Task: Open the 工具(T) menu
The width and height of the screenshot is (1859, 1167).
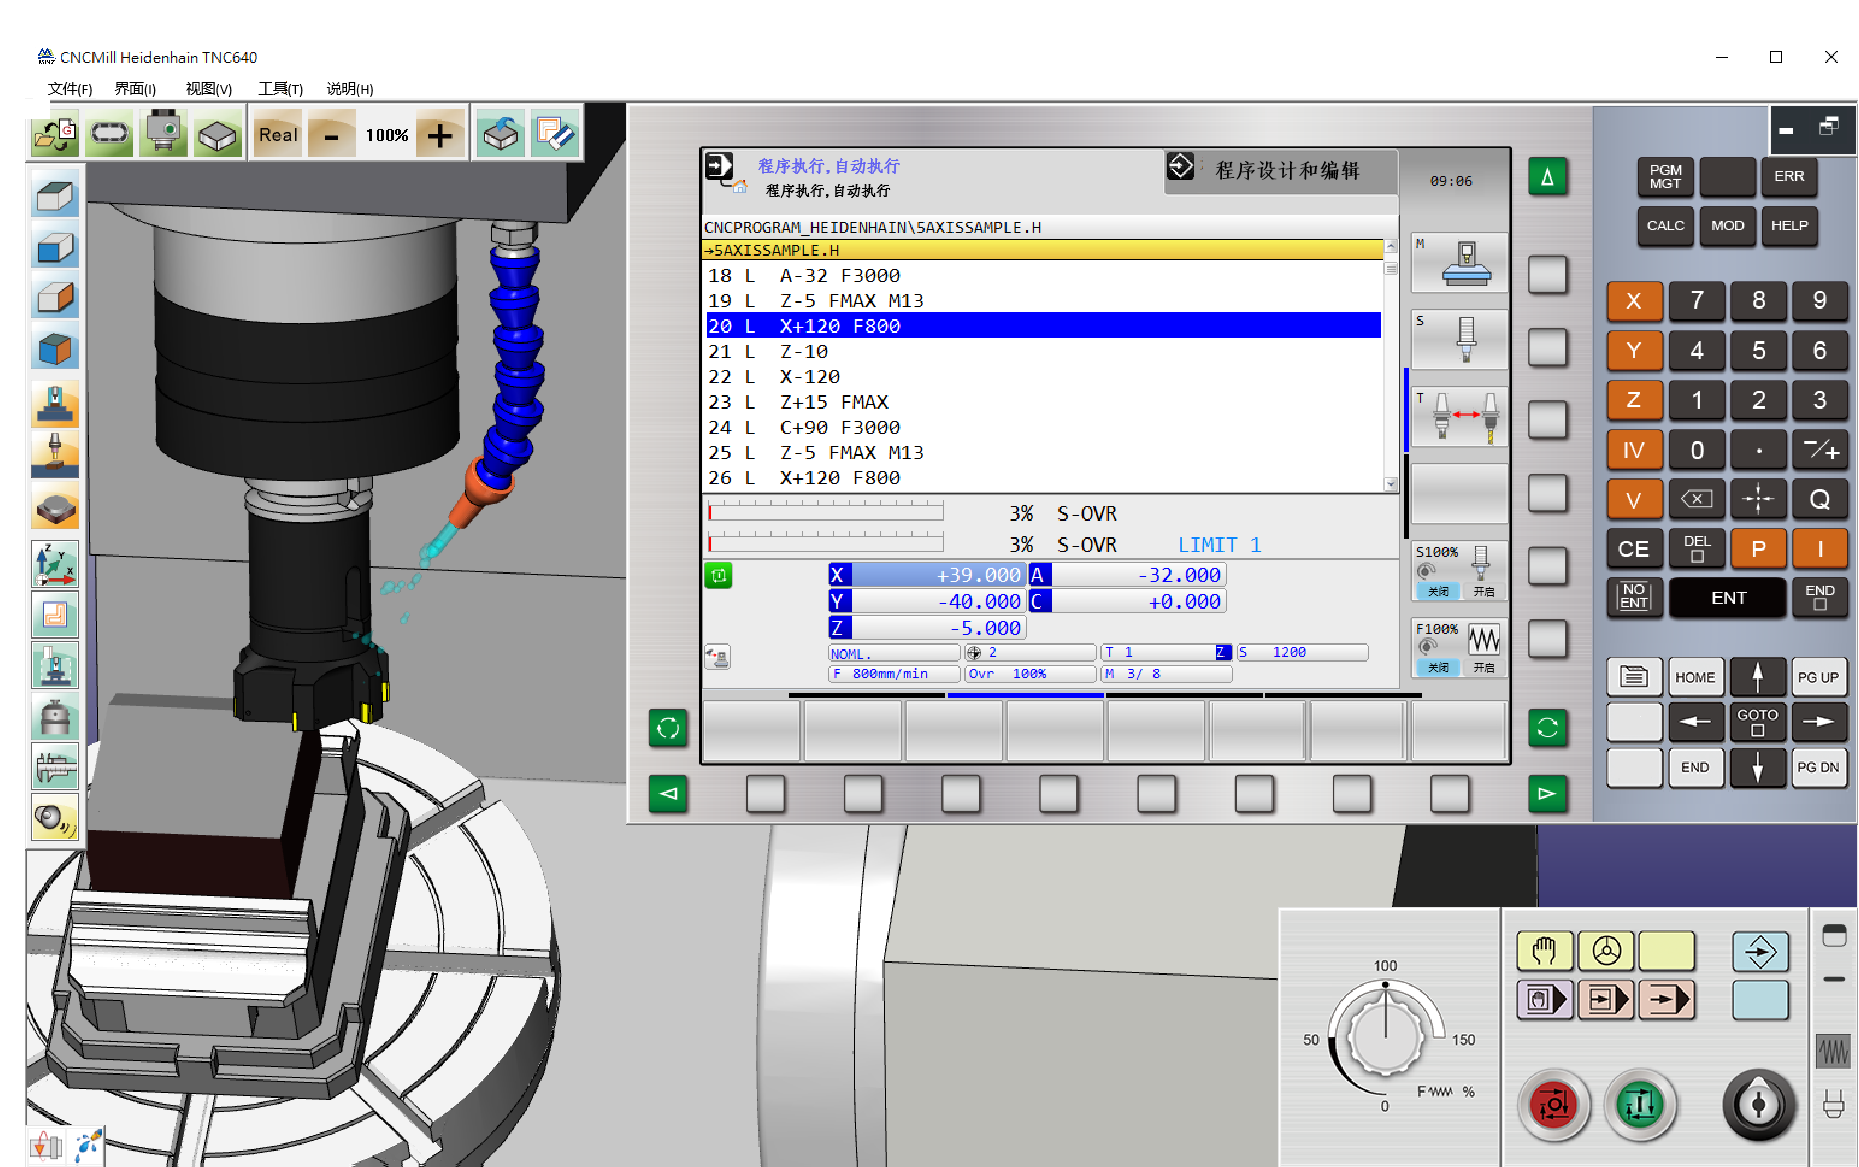Action: (280, 89)
